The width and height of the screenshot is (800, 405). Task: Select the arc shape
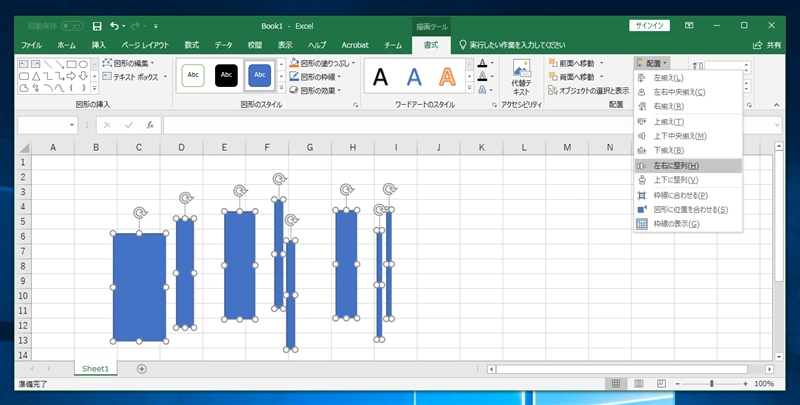47,88
